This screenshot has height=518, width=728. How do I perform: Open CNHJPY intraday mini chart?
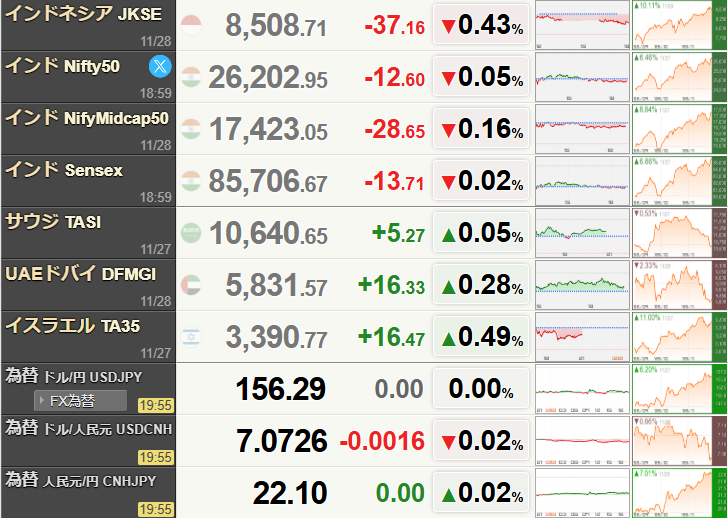582,493
